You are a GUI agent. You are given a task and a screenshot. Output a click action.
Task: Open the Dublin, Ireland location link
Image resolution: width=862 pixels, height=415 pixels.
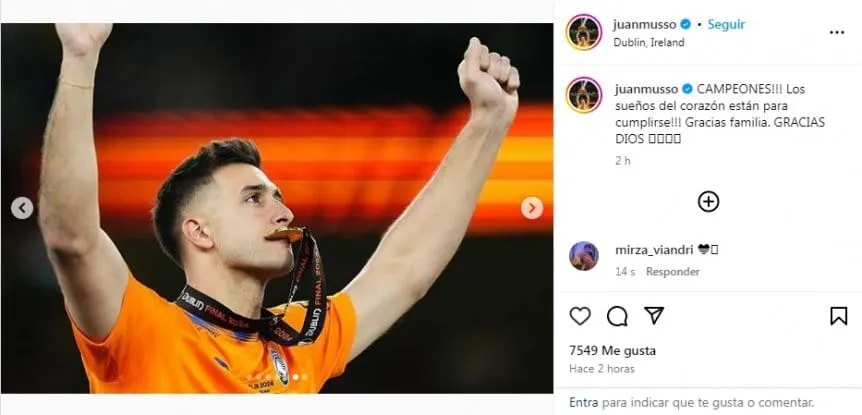[x=649, y=43]
